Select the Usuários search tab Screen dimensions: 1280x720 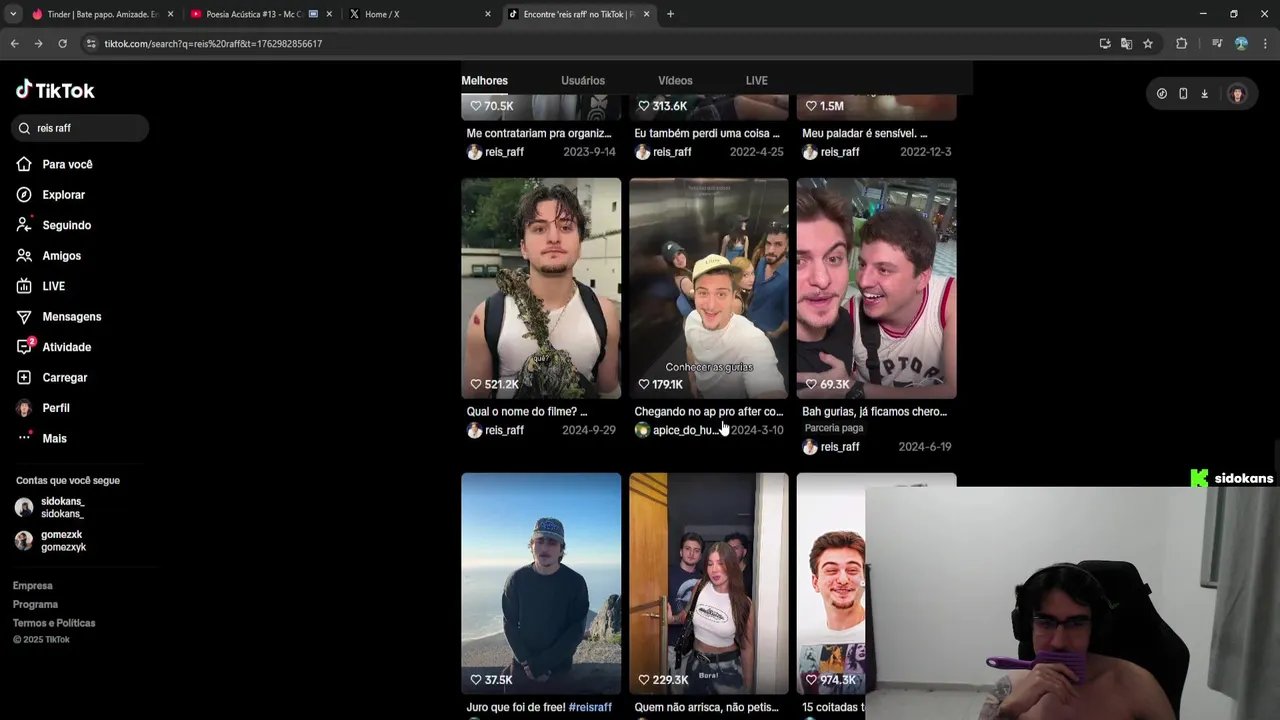583,81
